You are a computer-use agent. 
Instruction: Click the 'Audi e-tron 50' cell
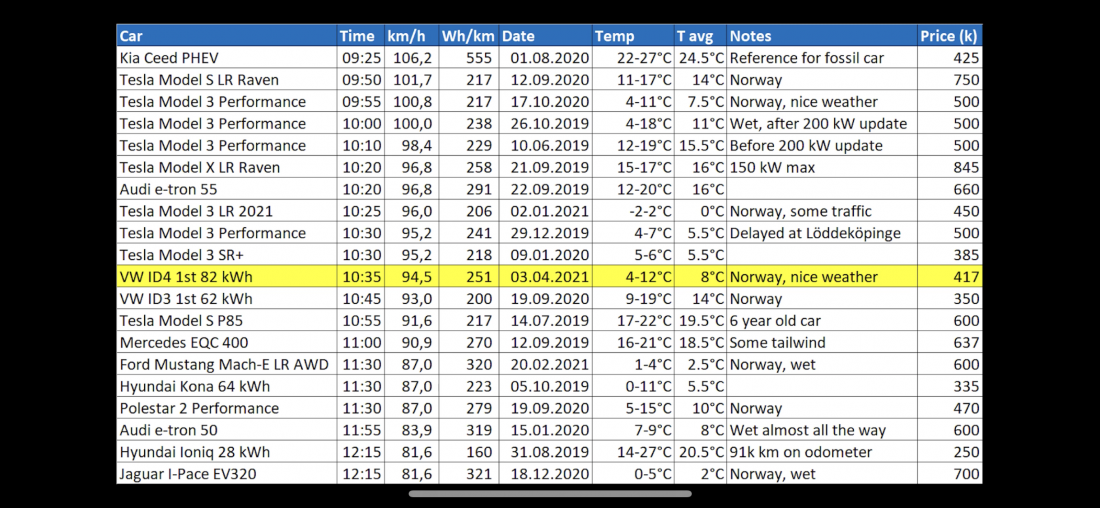point(227,430)
